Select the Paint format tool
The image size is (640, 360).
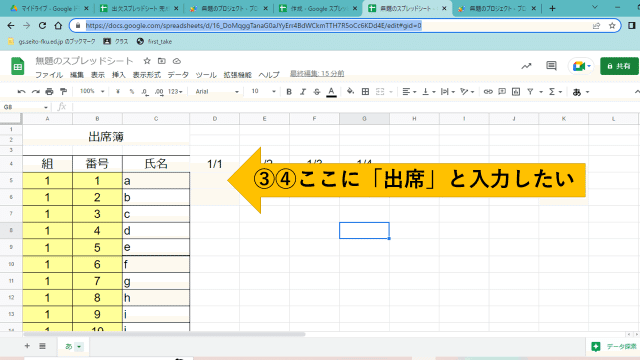pos(63,92)
